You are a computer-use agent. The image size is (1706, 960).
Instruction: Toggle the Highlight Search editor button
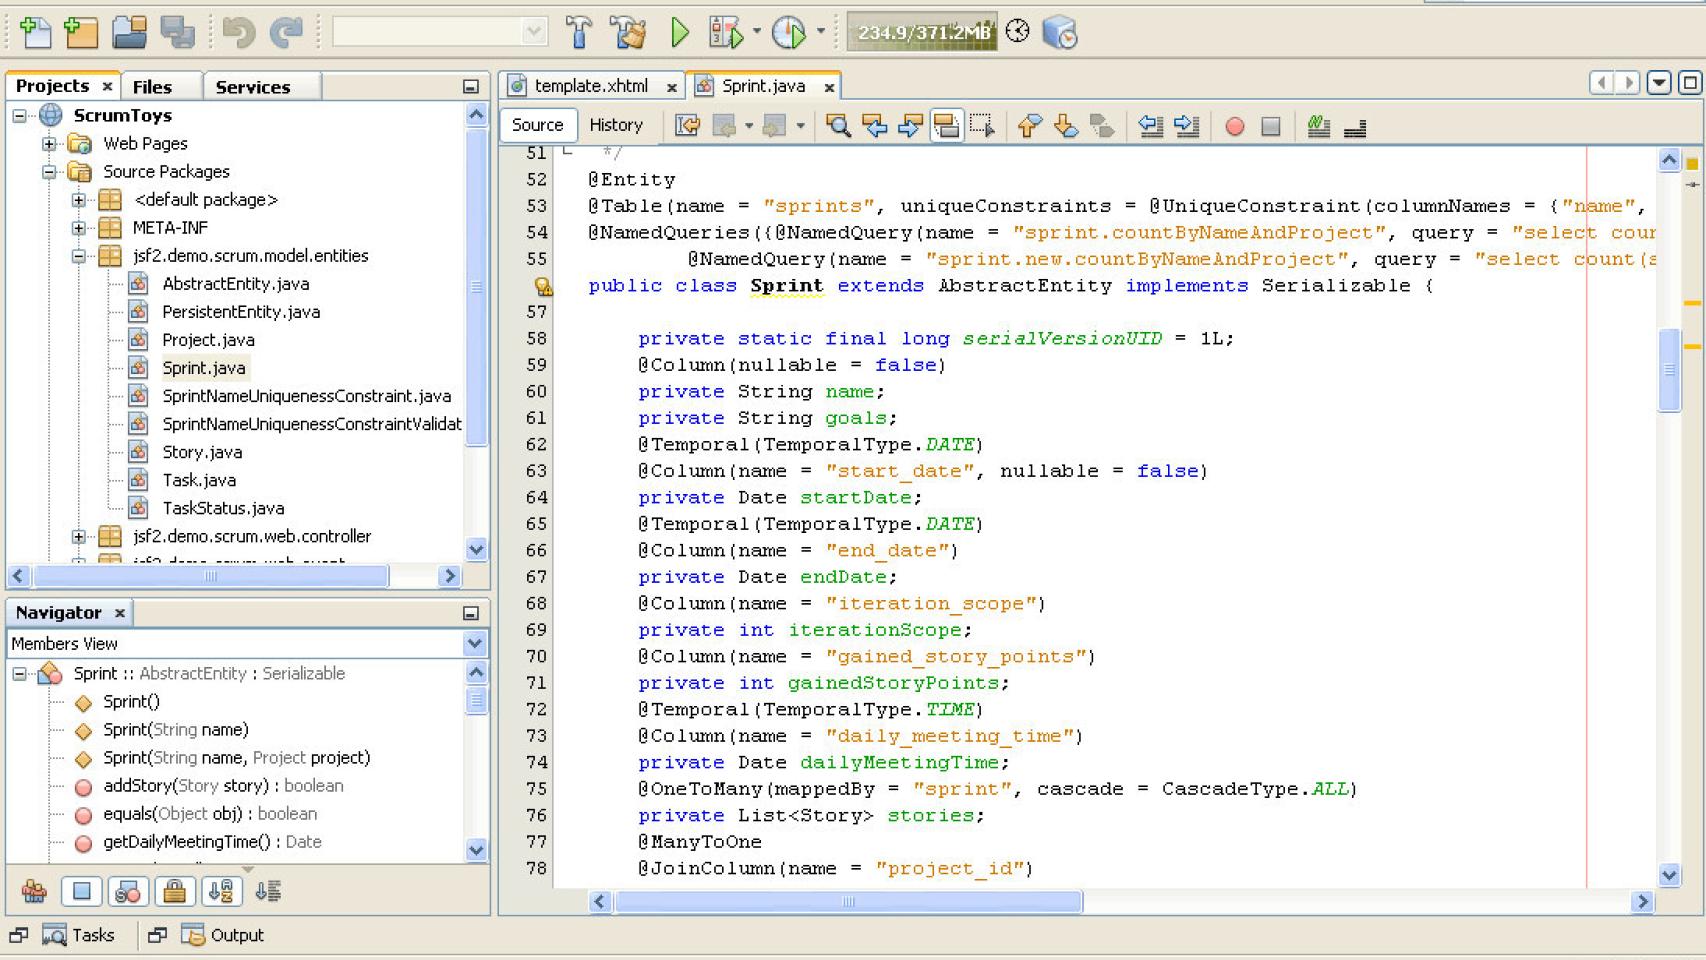click(946, 126)
